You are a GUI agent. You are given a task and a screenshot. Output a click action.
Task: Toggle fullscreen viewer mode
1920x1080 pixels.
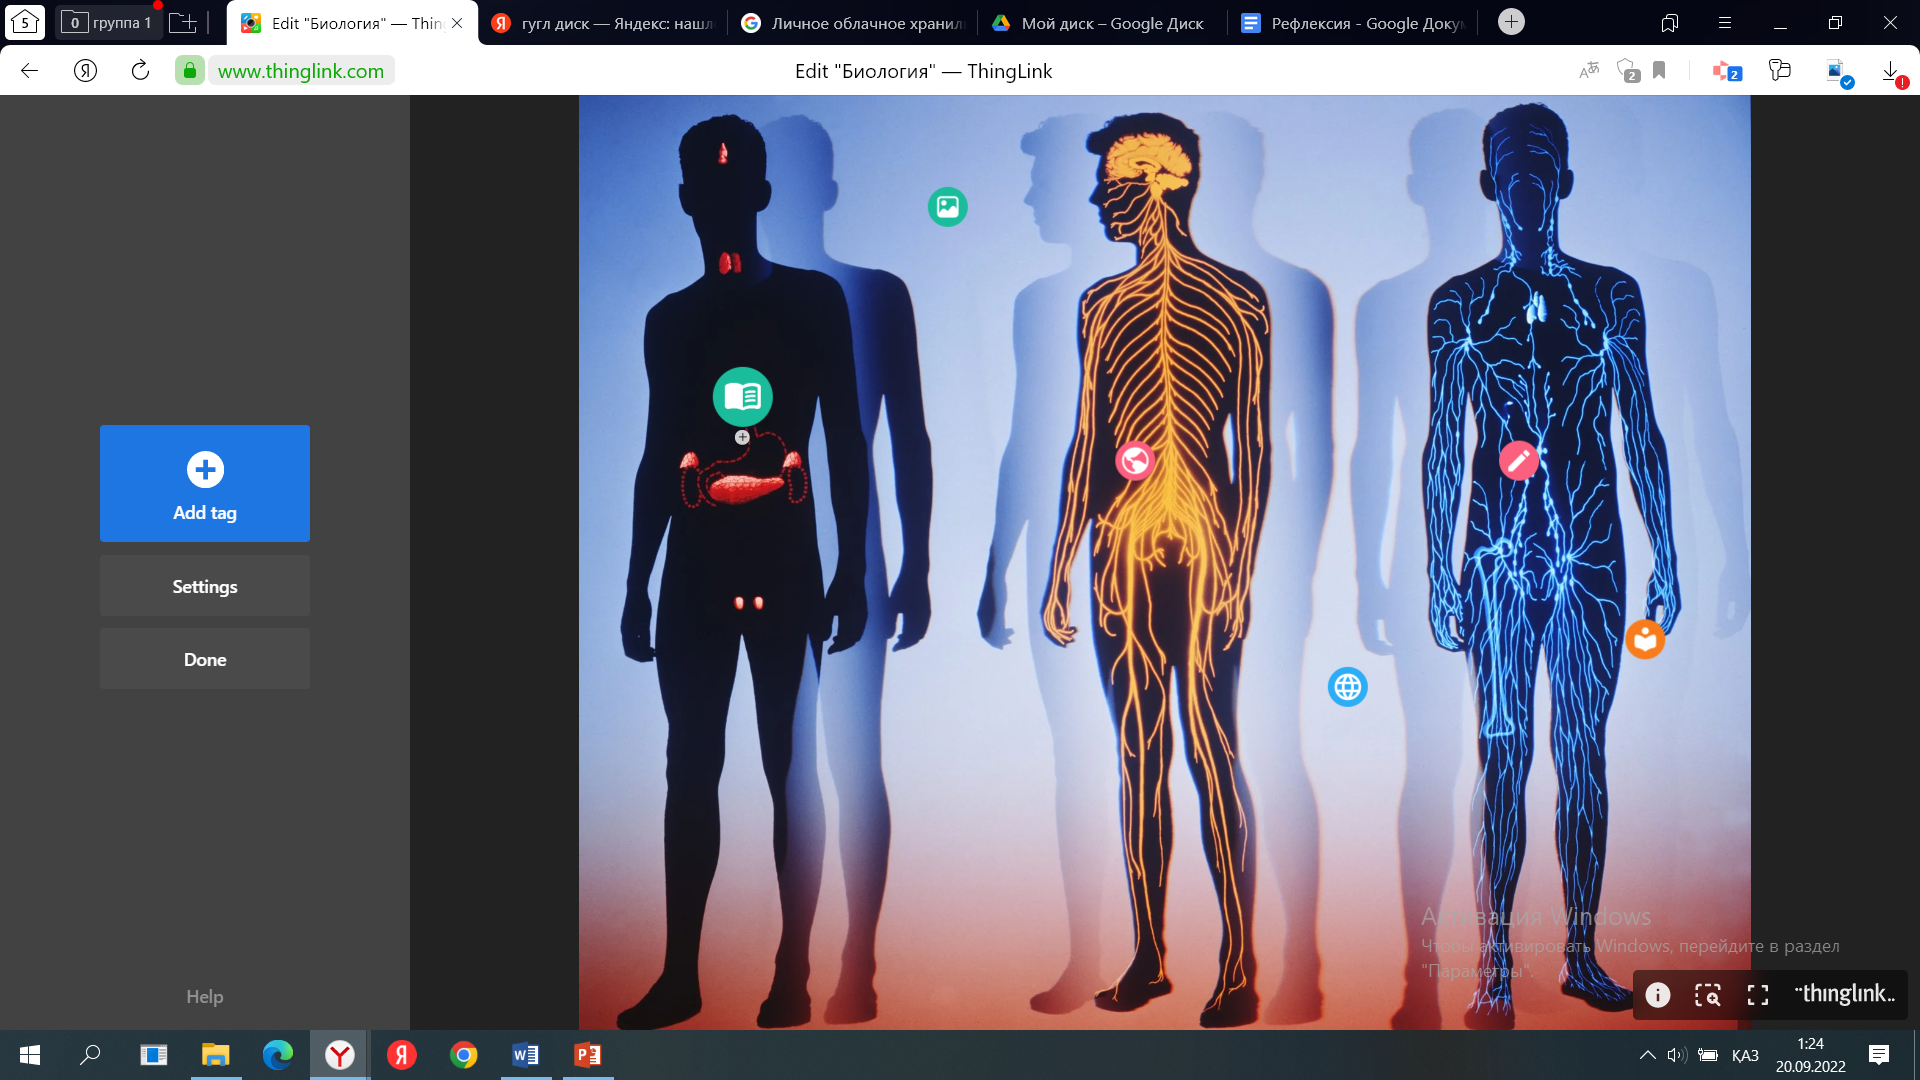point(1758,995)
